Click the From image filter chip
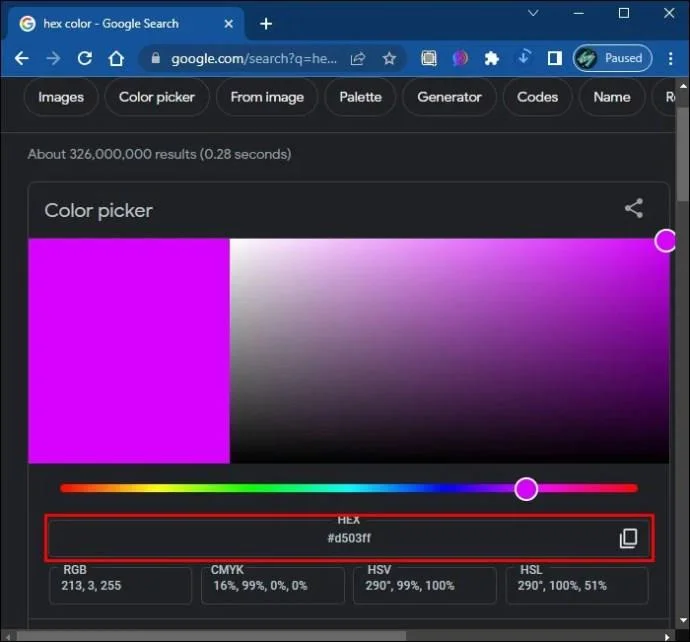The image size is (690, 642). (x=265, y=97)
